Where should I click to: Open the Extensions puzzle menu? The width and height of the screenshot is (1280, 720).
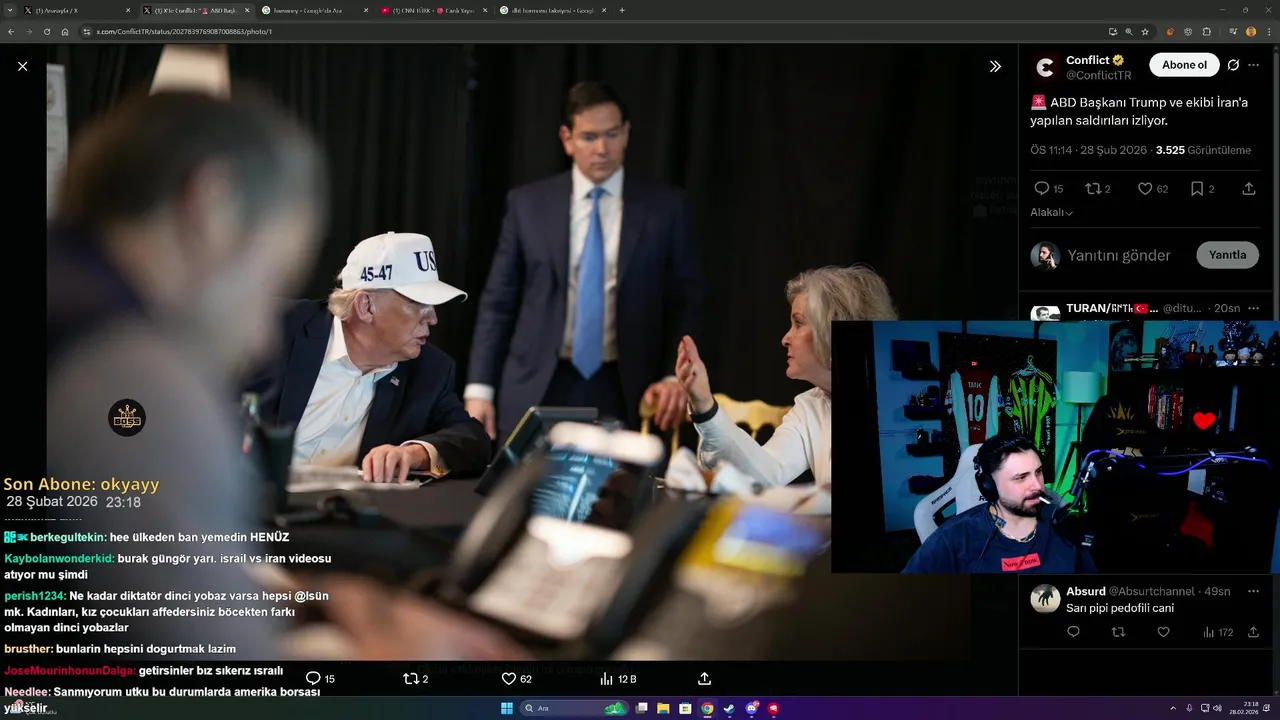click(1207, 32)
